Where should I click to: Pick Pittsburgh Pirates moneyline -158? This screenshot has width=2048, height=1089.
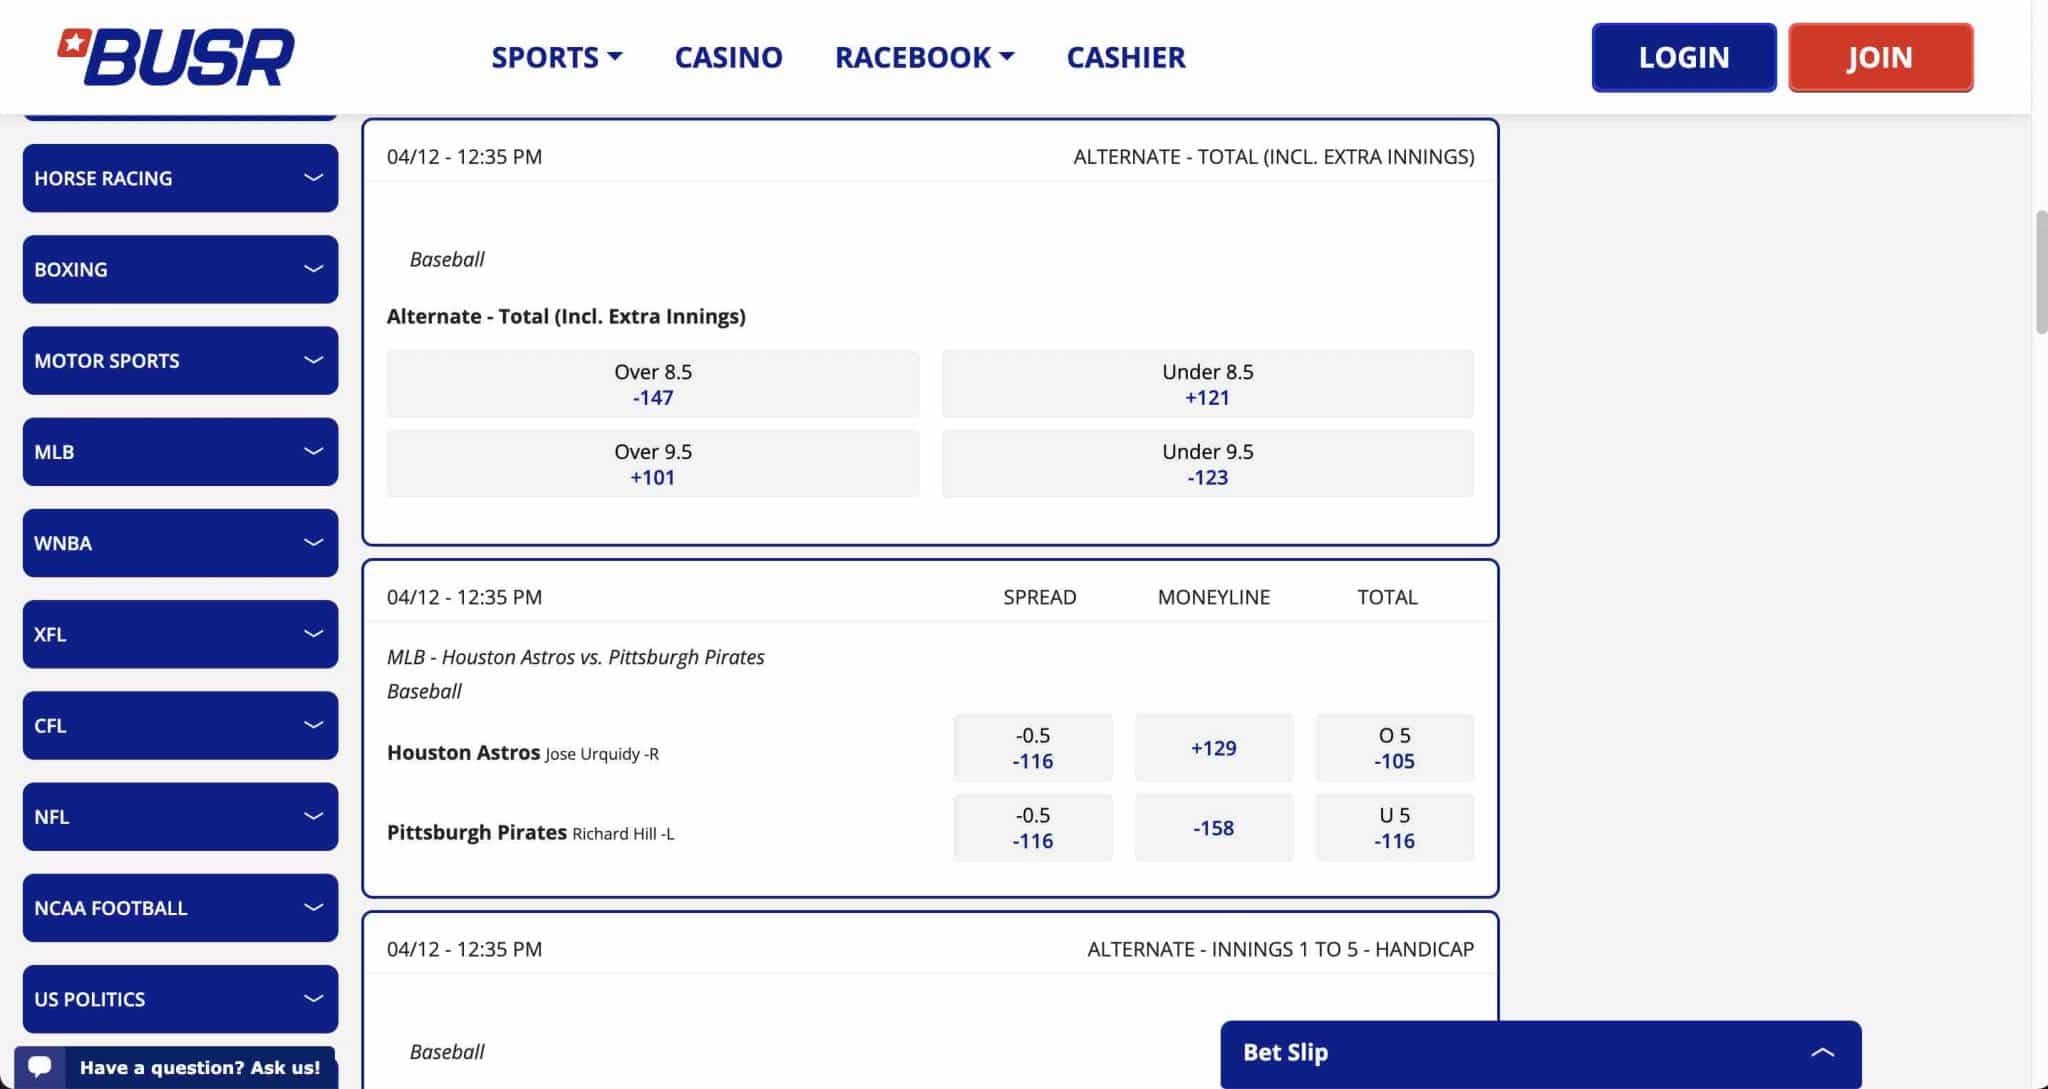(1213, 828)
